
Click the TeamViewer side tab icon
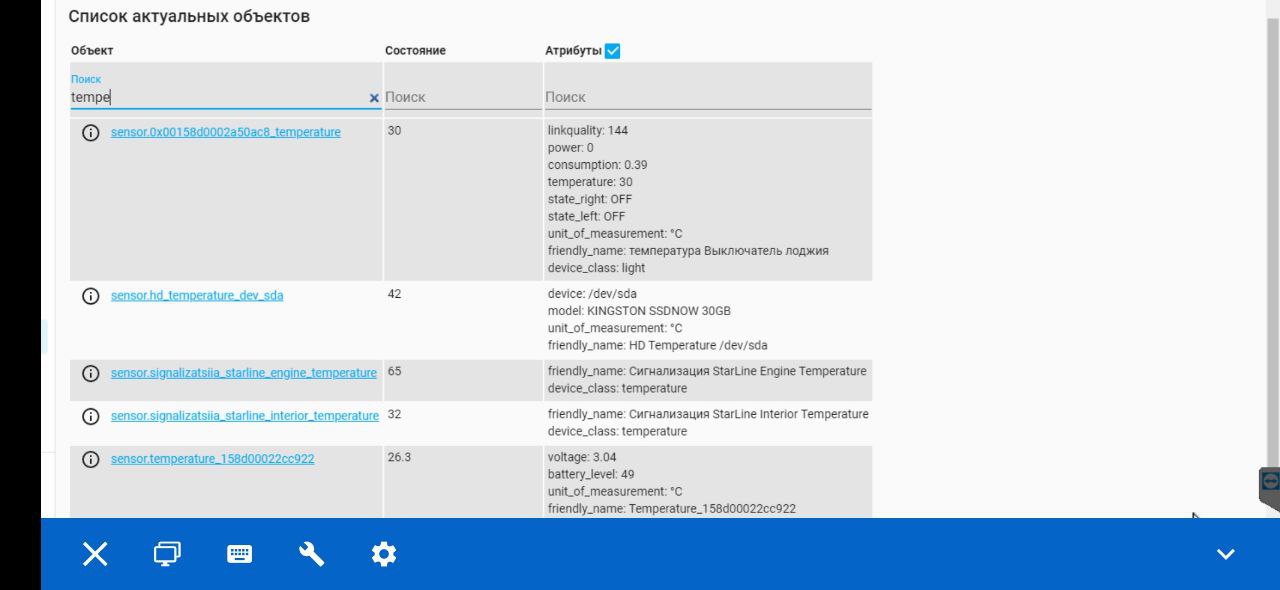(1270, 481)
